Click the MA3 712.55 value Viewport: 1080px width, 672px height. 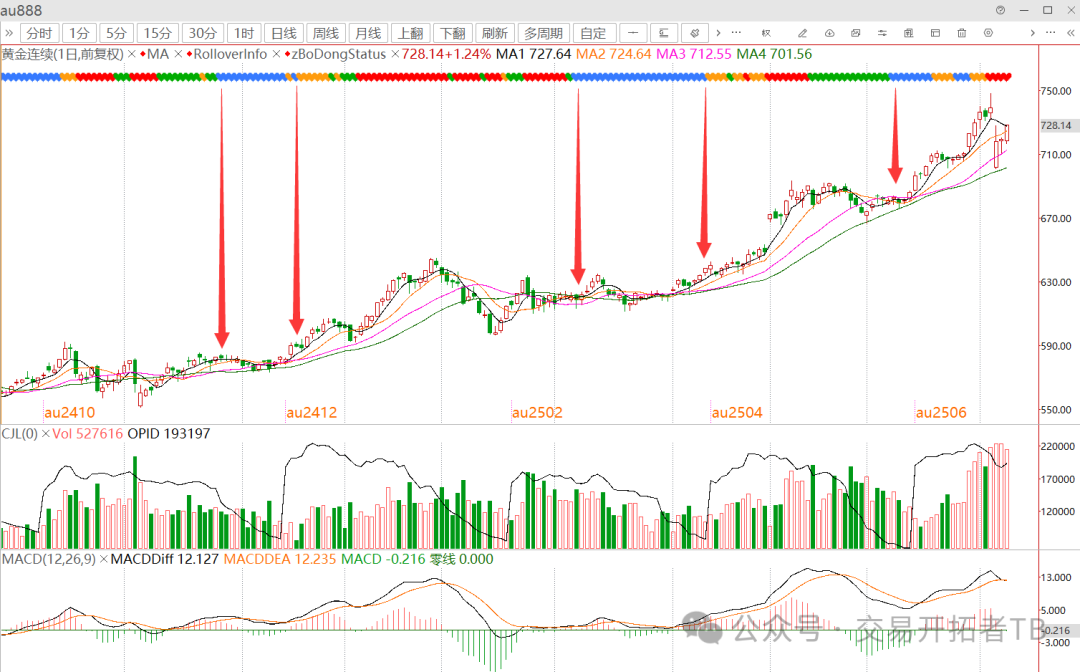pos(694,54)
